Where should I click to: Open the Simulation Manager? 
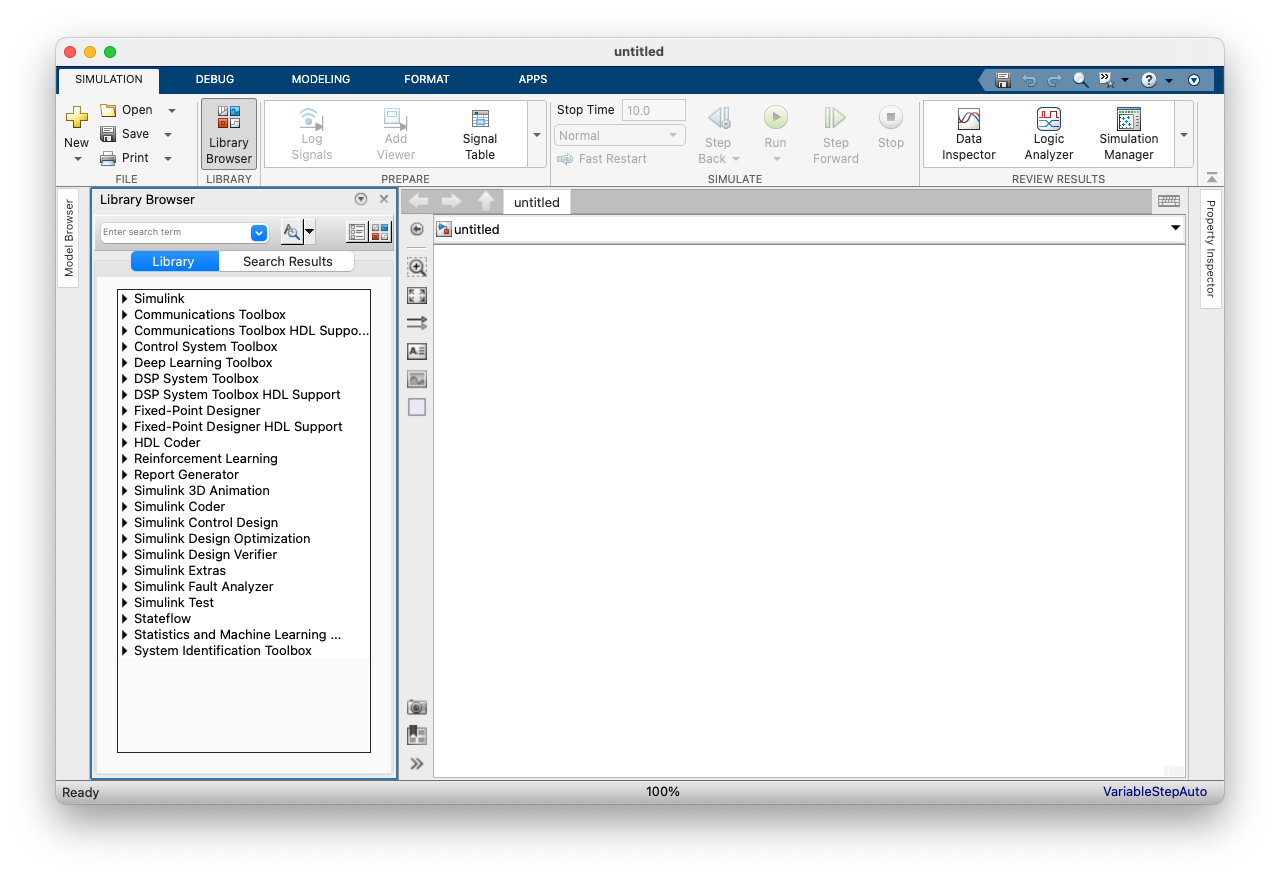(1129, 134)
